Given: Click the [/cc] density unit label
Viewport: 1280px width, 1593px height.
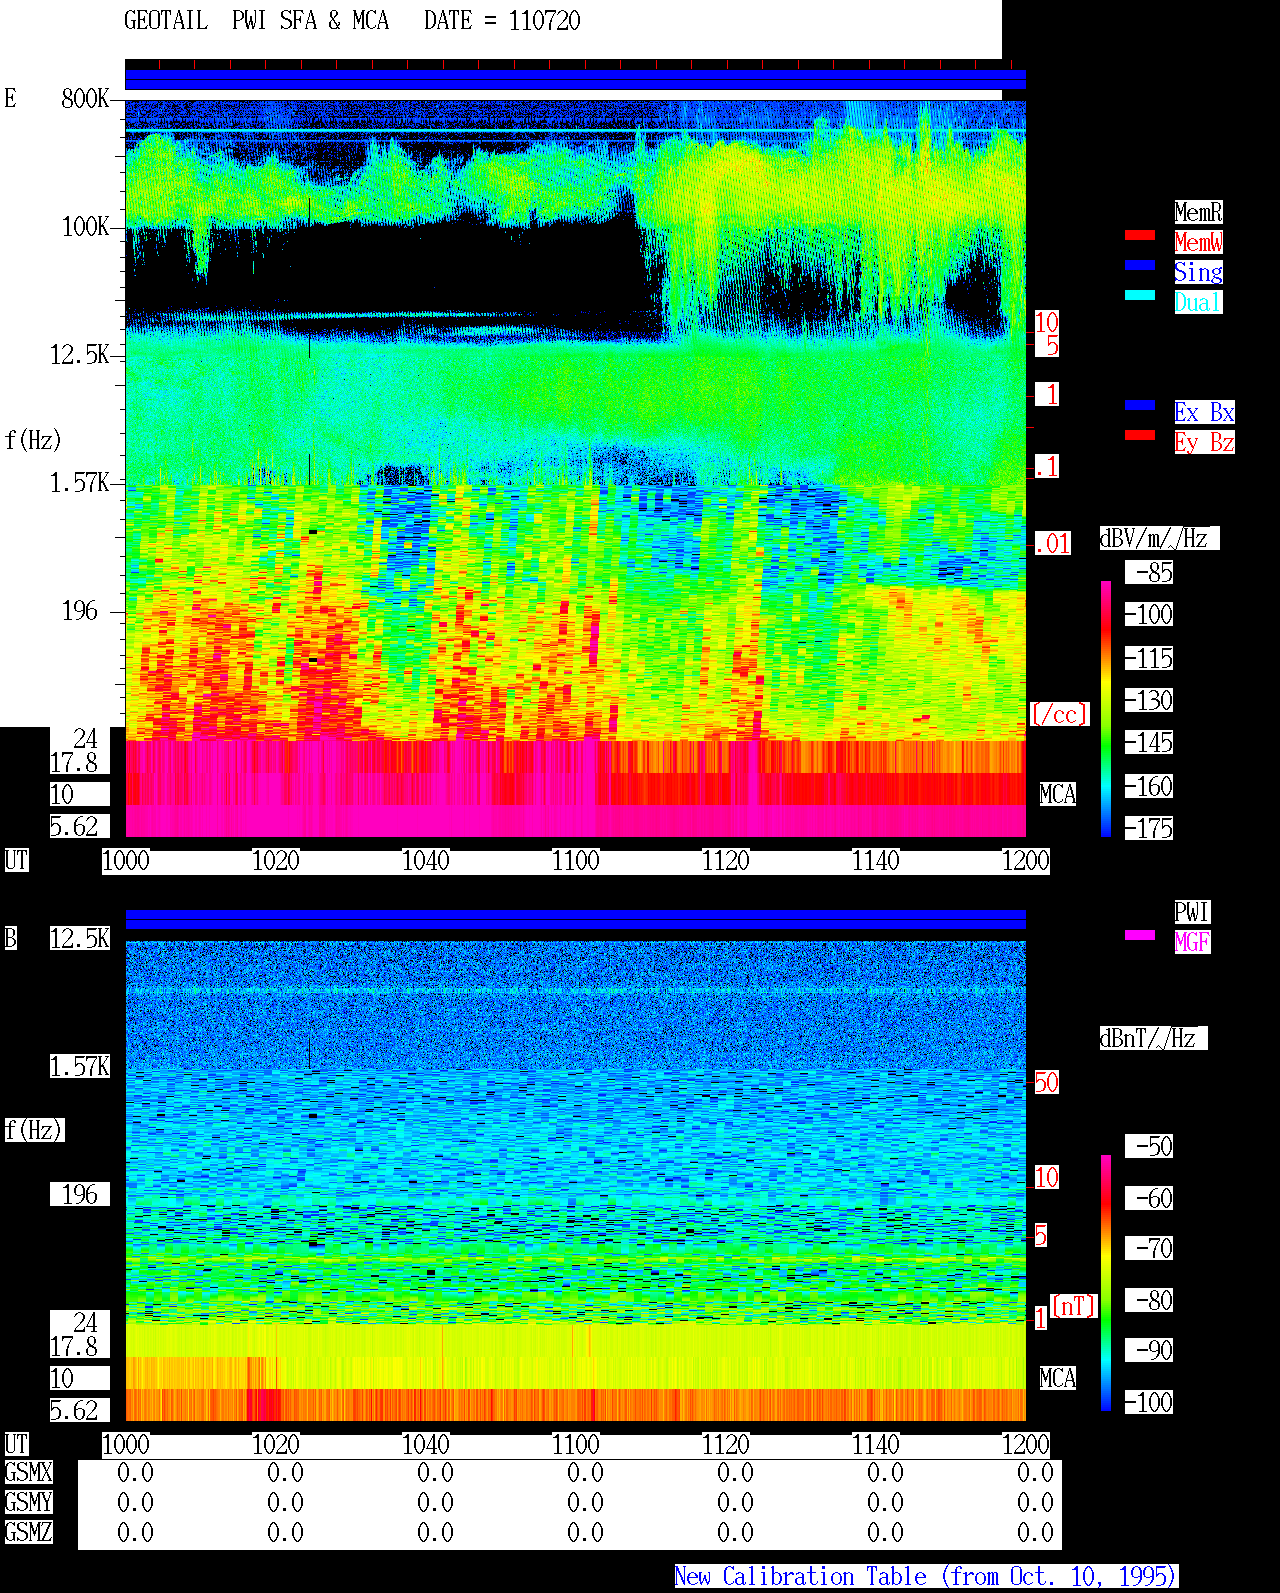Looking at the screenshot, I should point(1059,715).
